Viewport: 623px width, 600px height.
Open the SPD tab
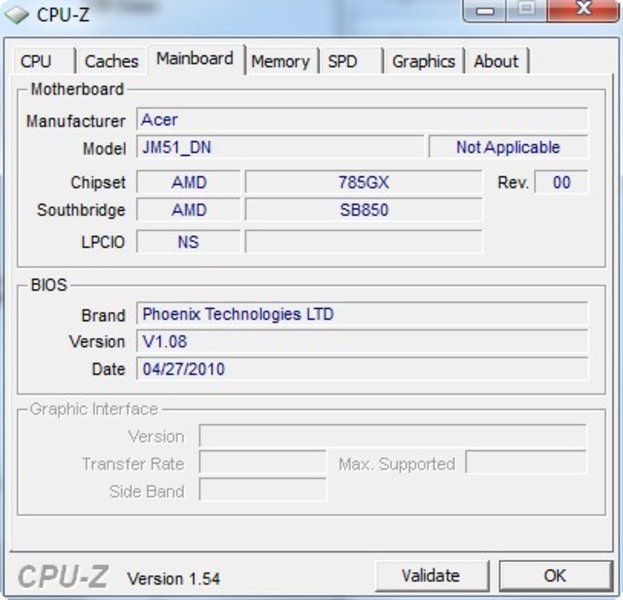coord(350,61)
